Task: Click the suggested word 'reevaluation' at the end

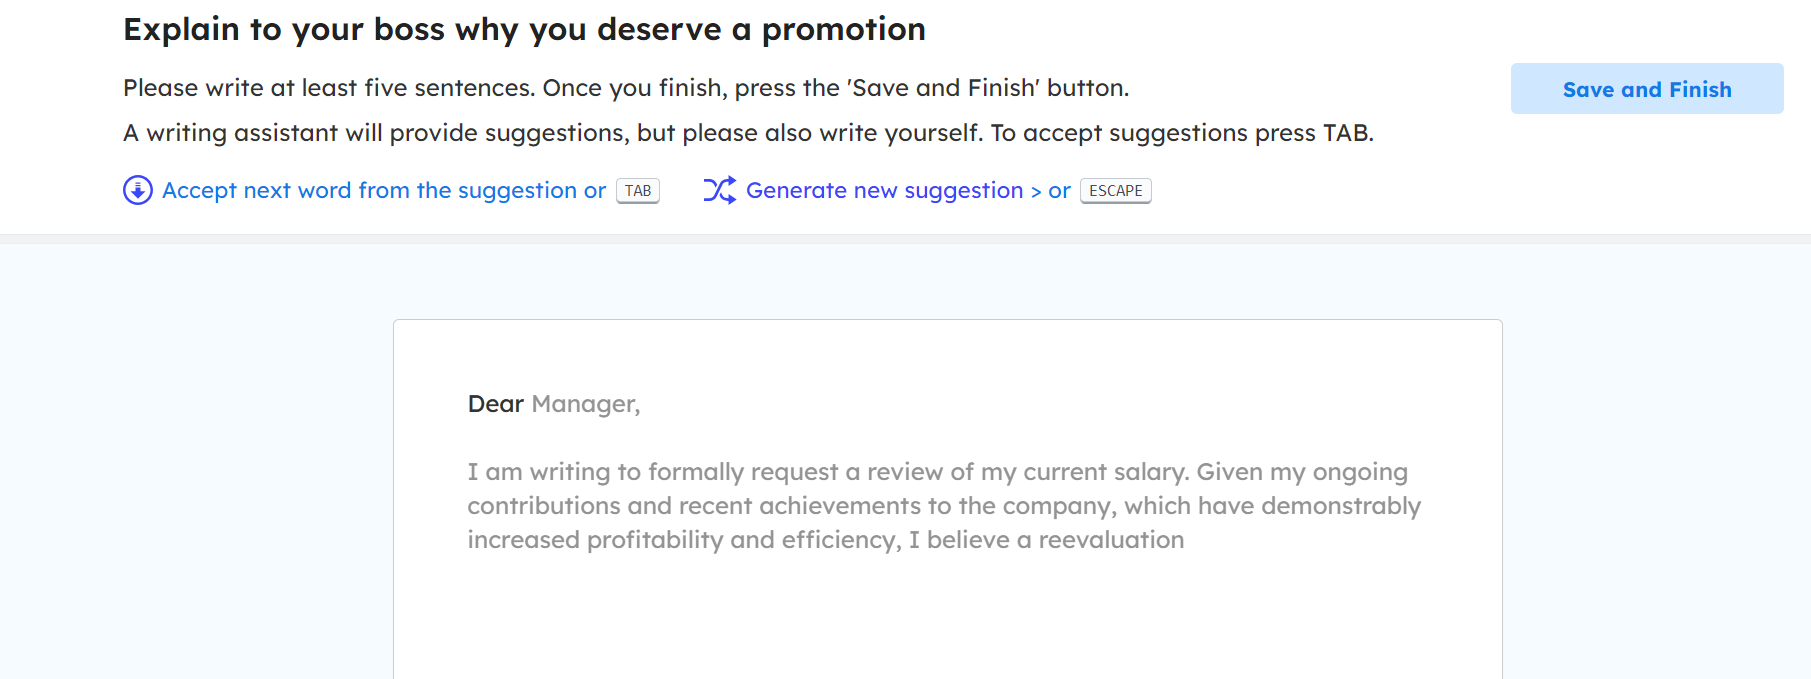Action: click(1111, 540)
